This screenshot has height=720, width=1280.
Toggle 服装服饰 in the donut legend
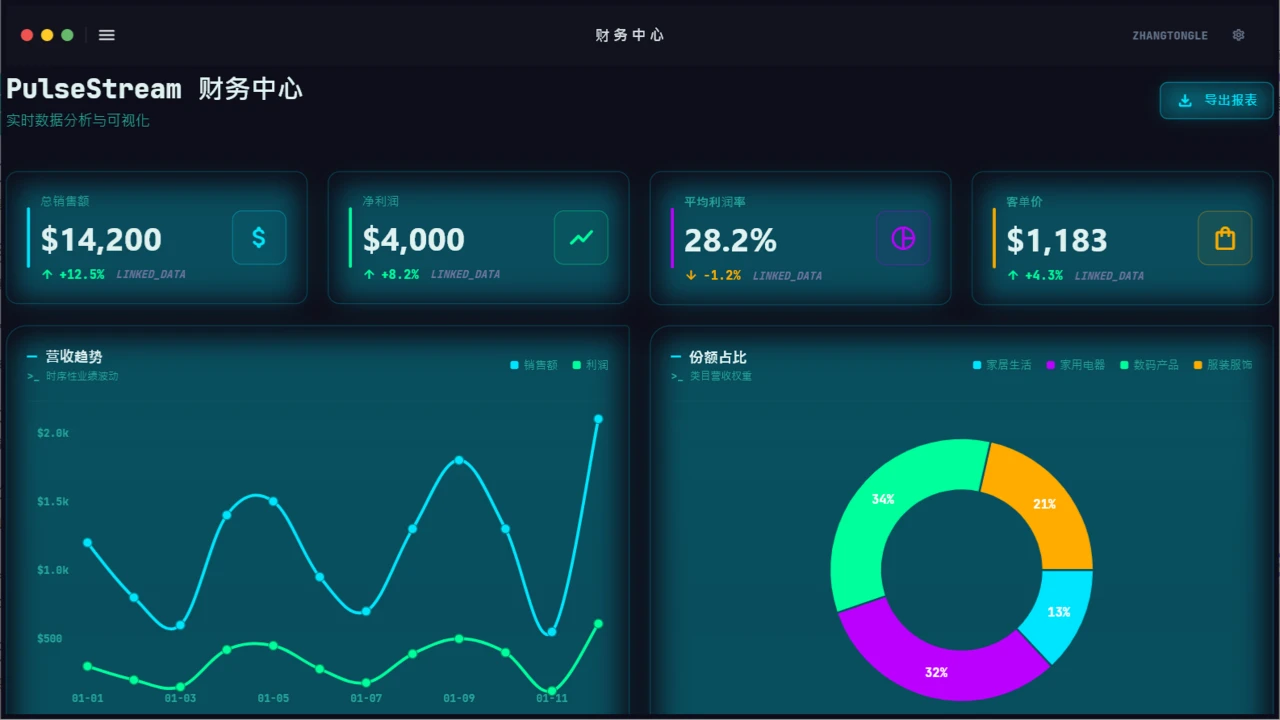[1223, 365]
